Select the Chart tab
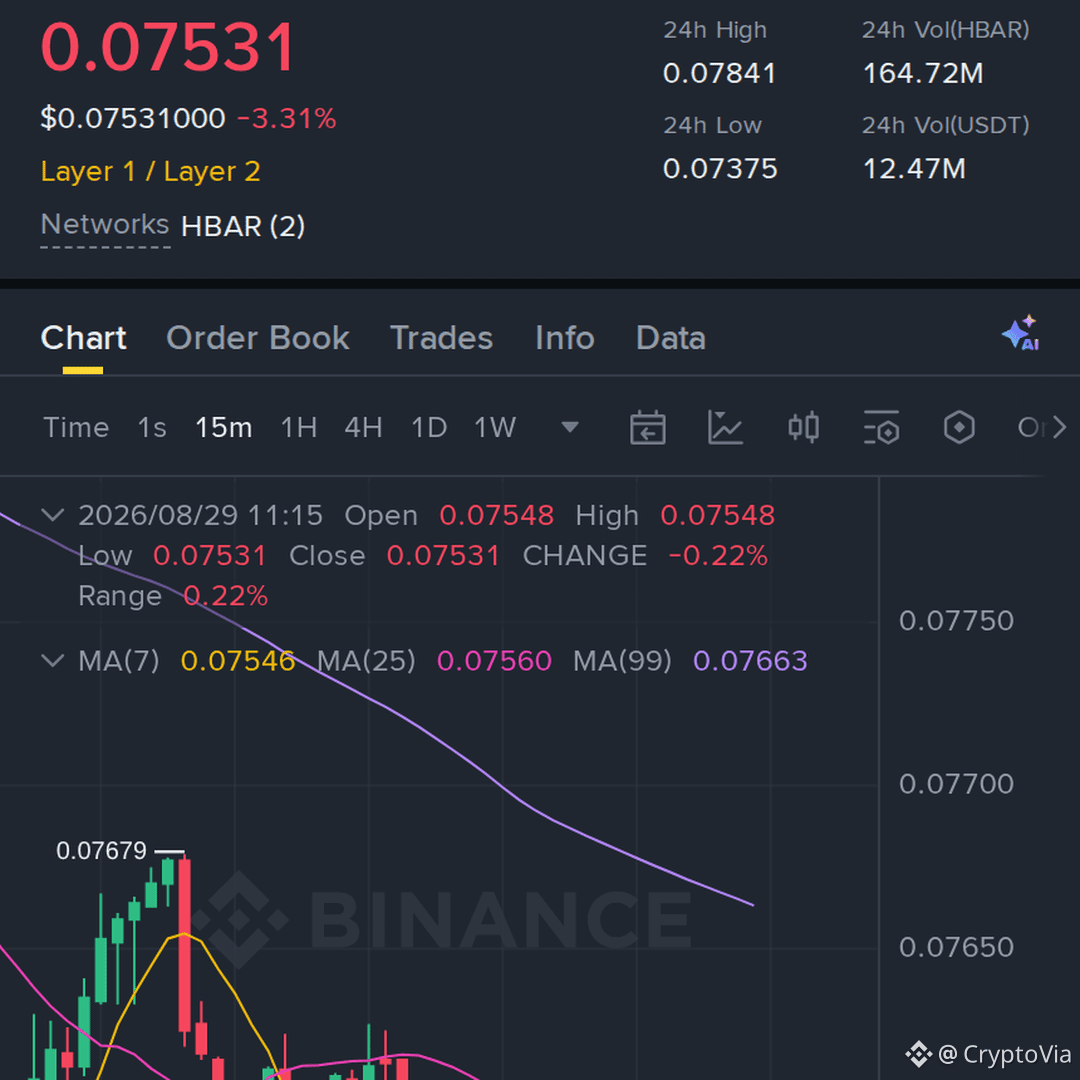This screenshot has height=1080, width=1080. (x=83, y=338)
